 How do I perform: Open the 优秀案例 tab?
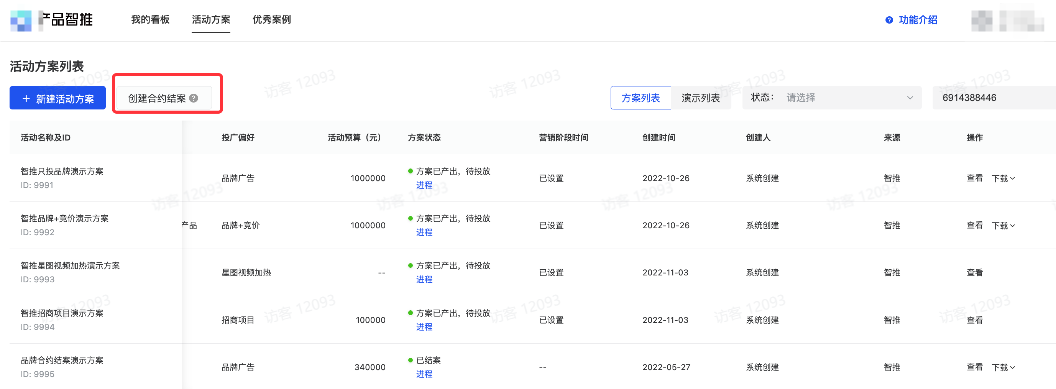click(x=271, y=20)
